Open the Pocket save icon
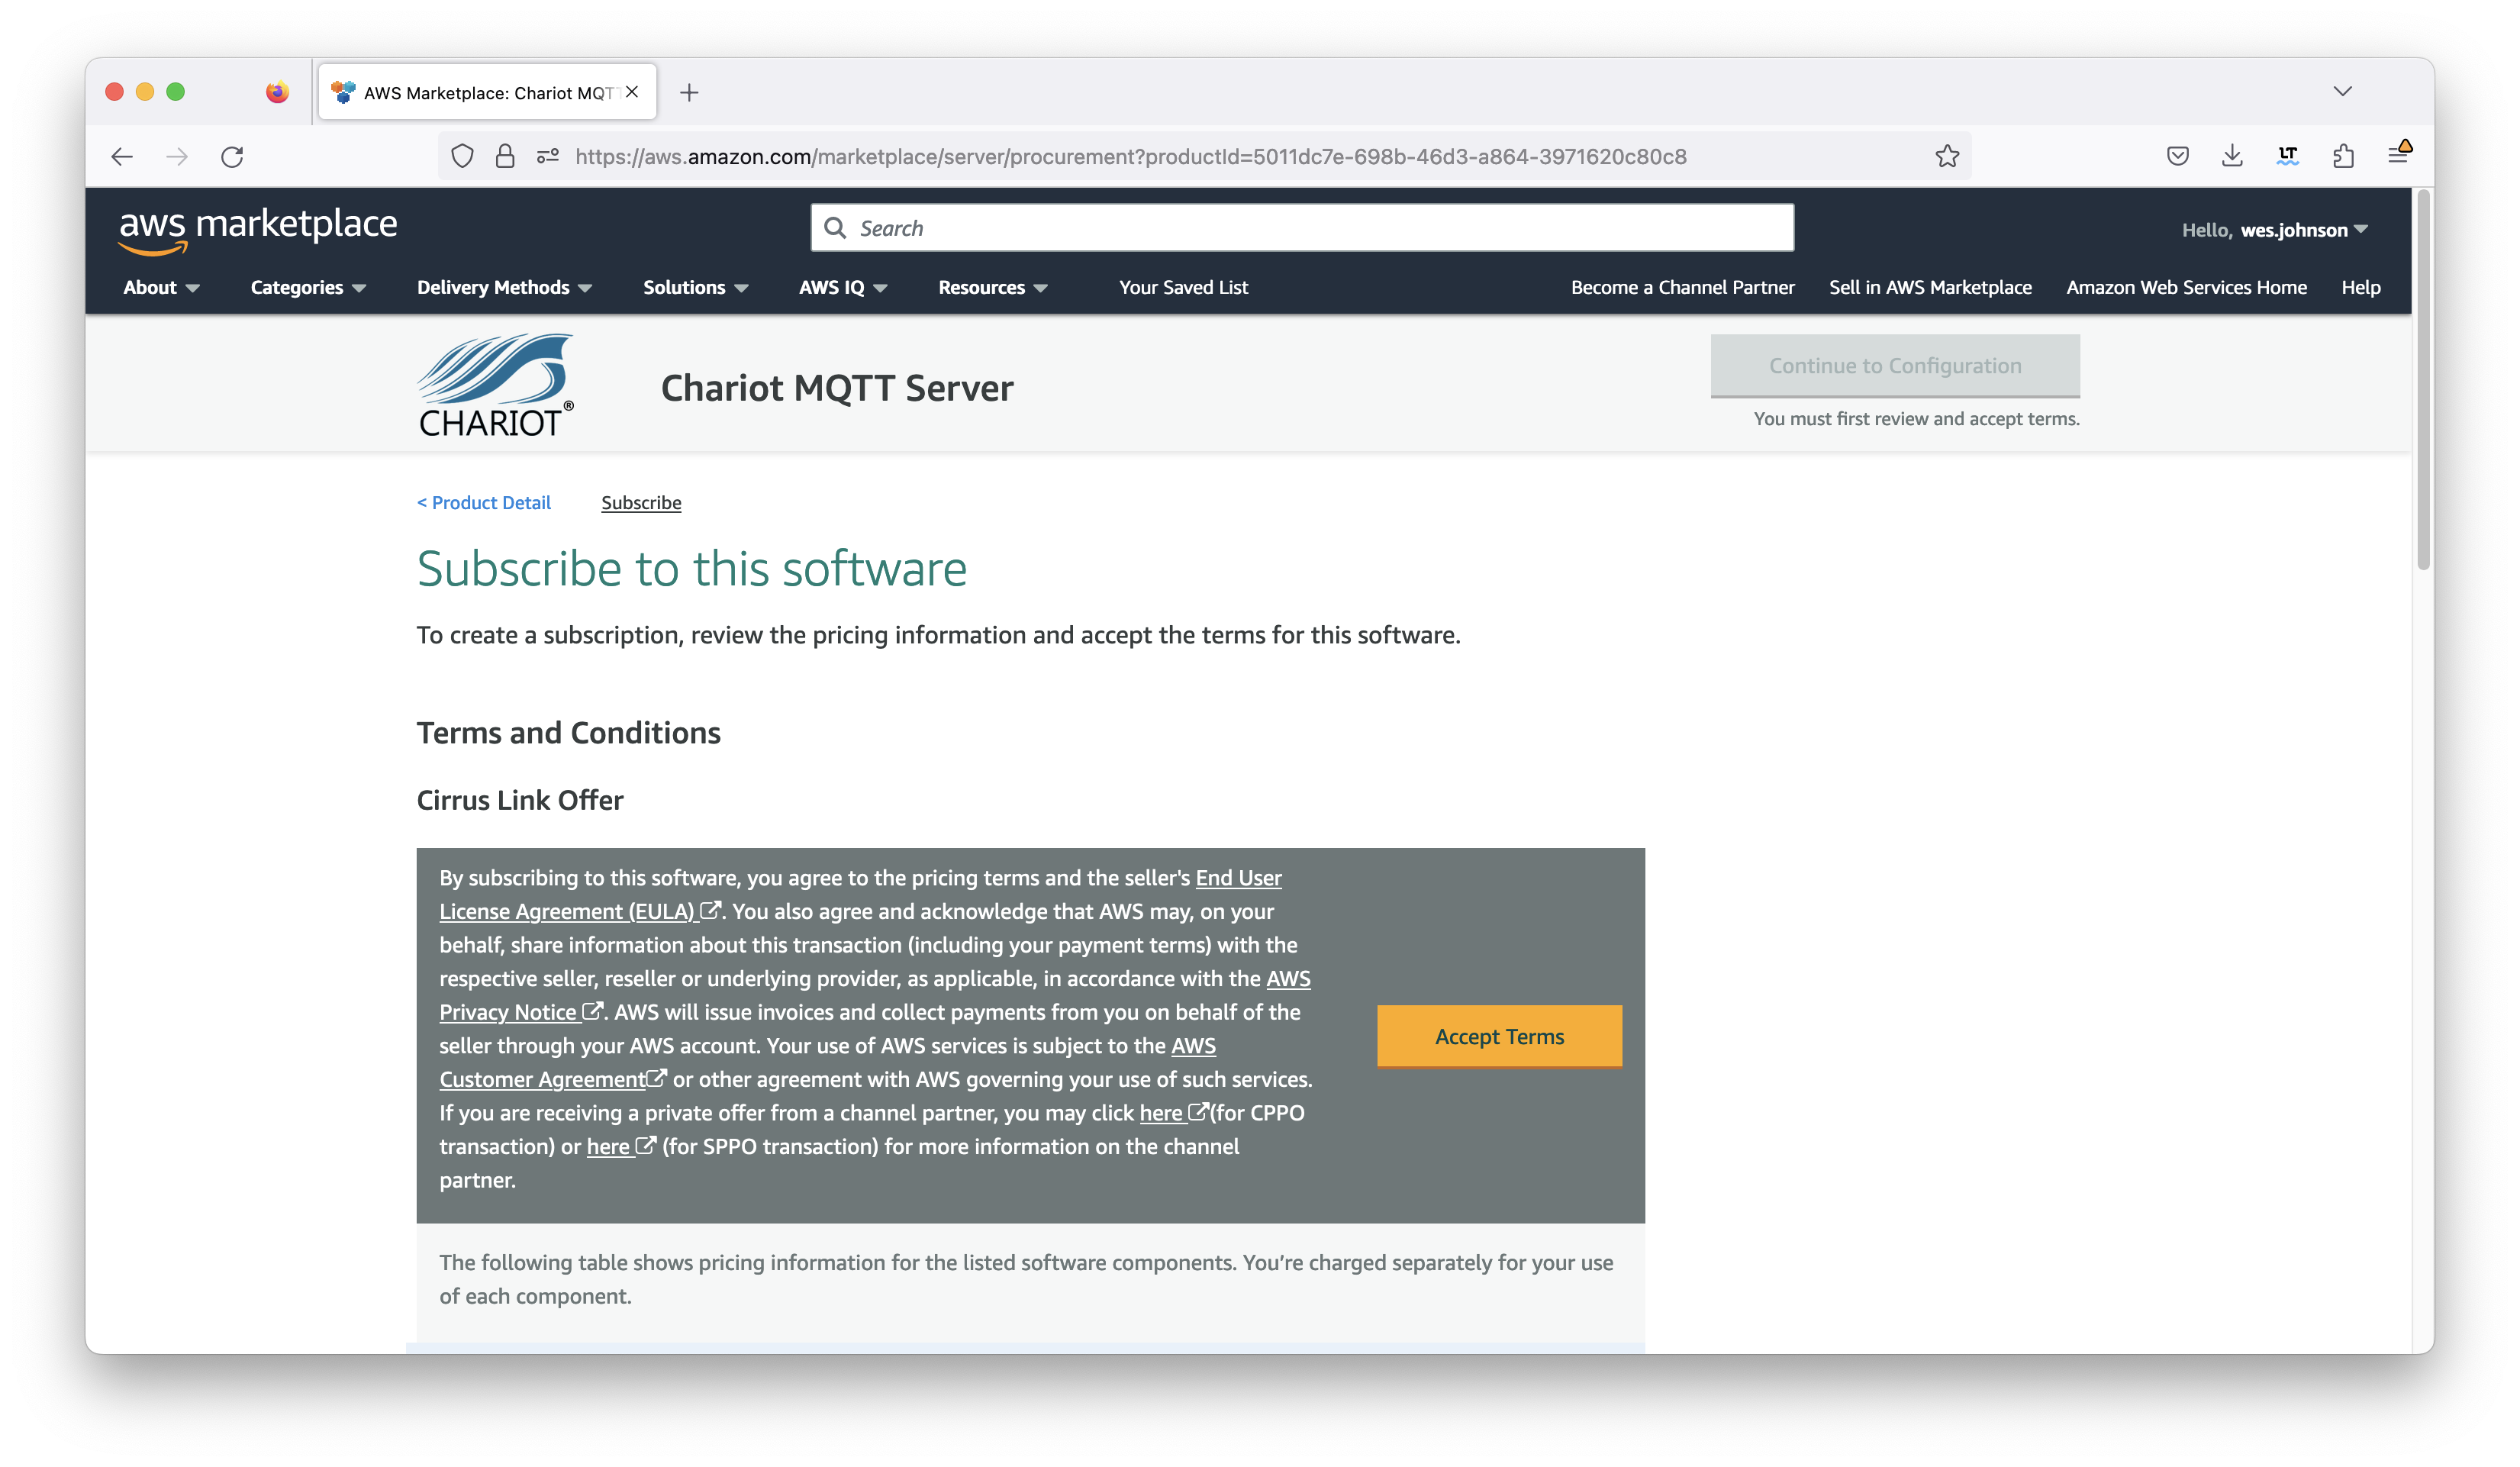Image resolution: width=2520 pixels, height=1467 pixels. coord(2178,156)
